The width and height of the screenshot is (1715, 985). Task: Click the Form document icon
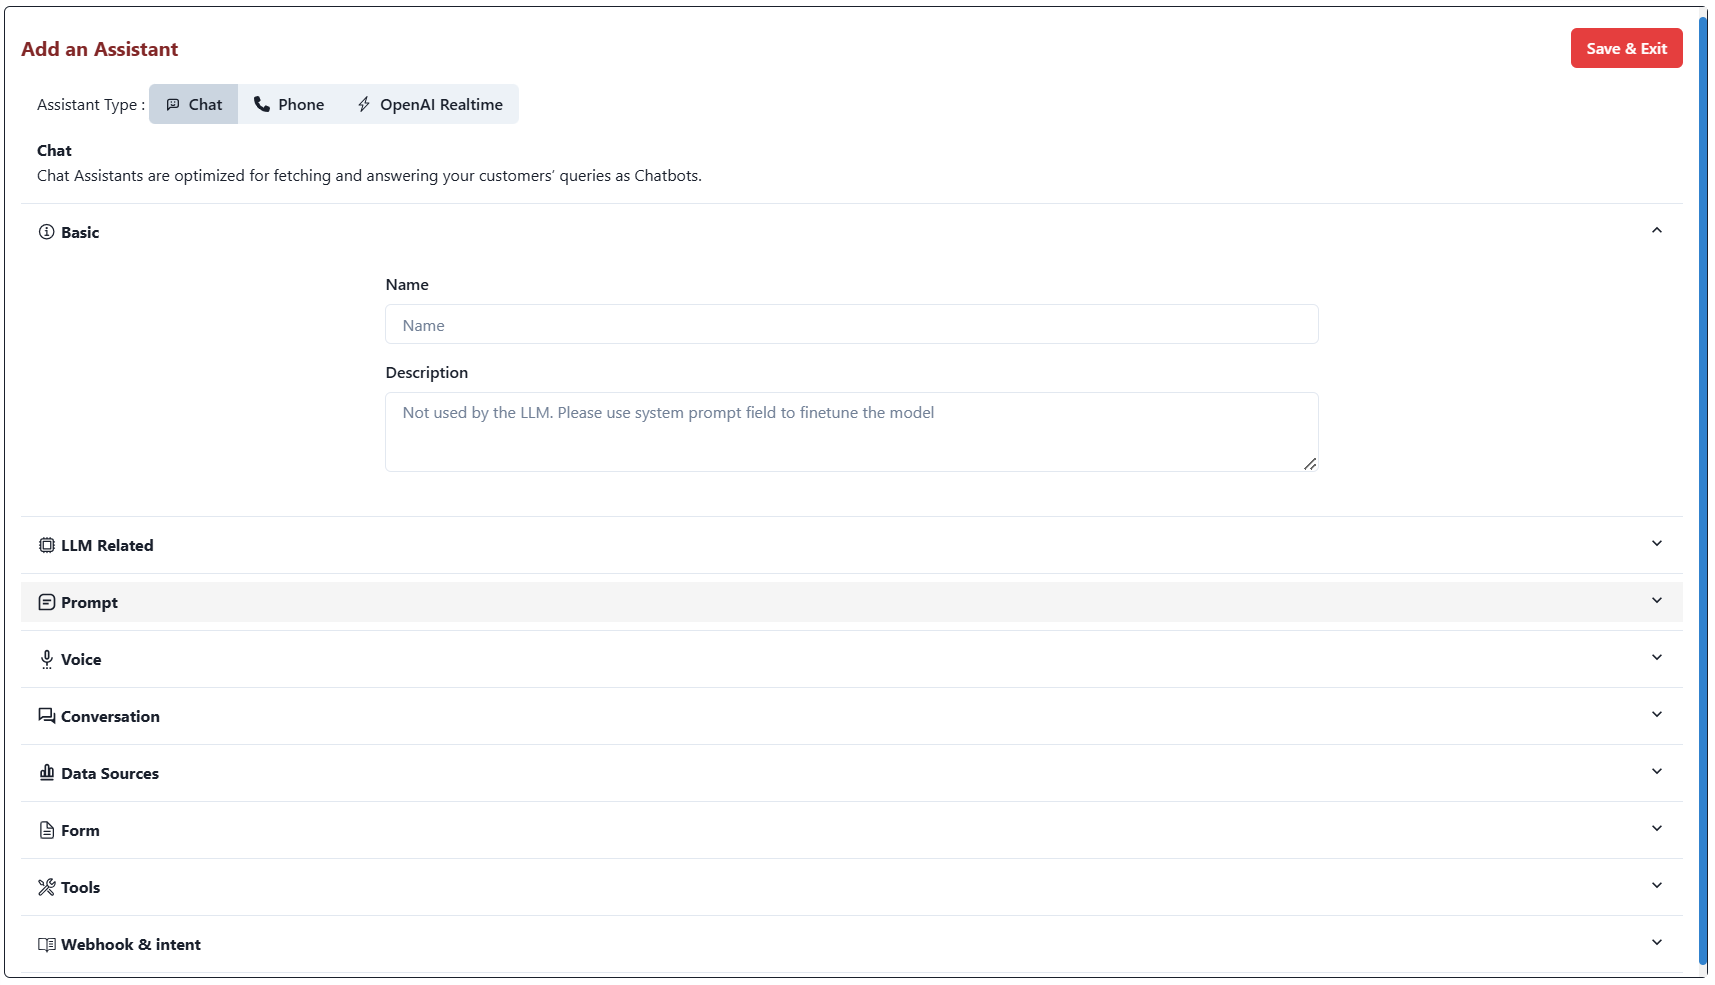click(46, 830)
